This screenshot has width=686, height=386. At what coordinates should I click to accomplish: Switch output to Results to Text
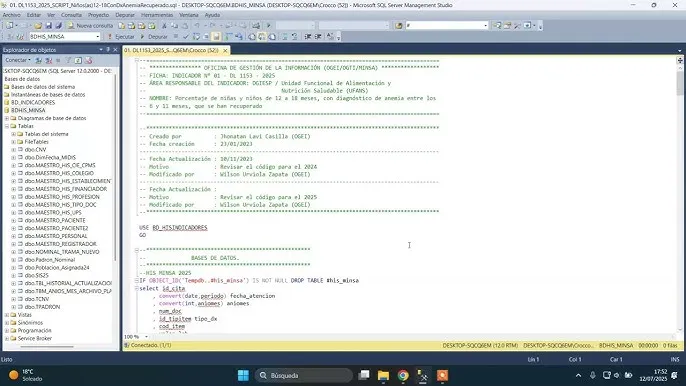(x=252, y=37)
